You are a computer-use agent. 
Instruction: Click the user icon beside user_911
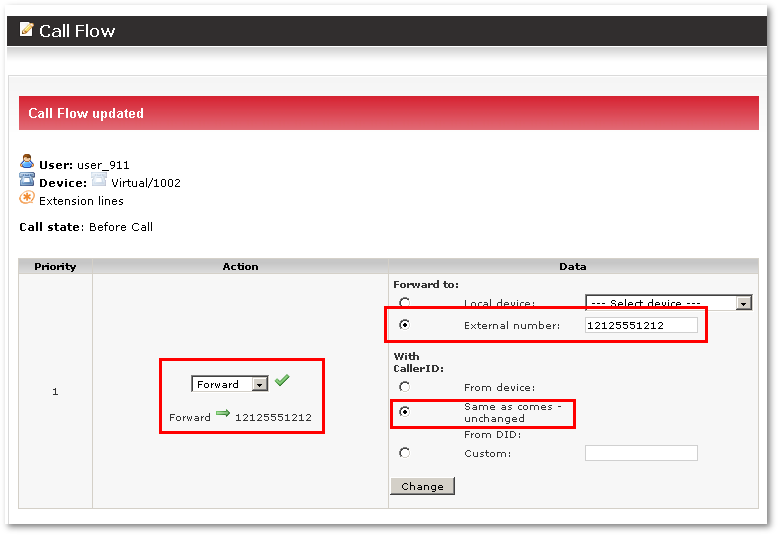coord(27,162)
